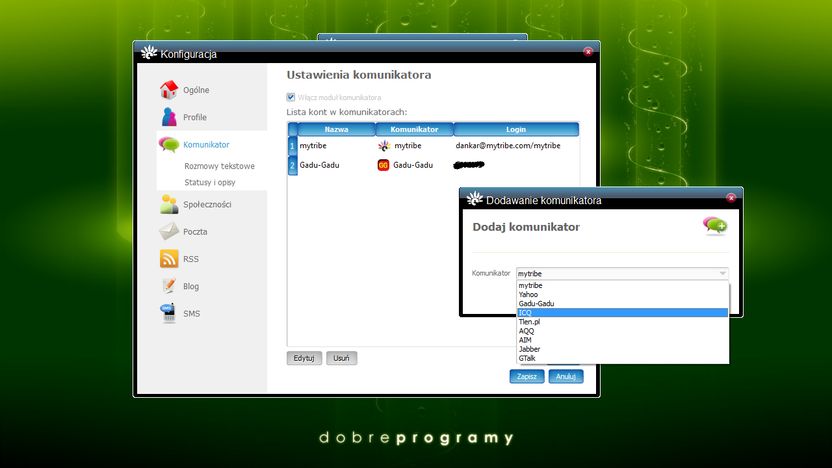Open the RSS settings section
This screenshot has height=468, width=832.
tap(191, 259)
